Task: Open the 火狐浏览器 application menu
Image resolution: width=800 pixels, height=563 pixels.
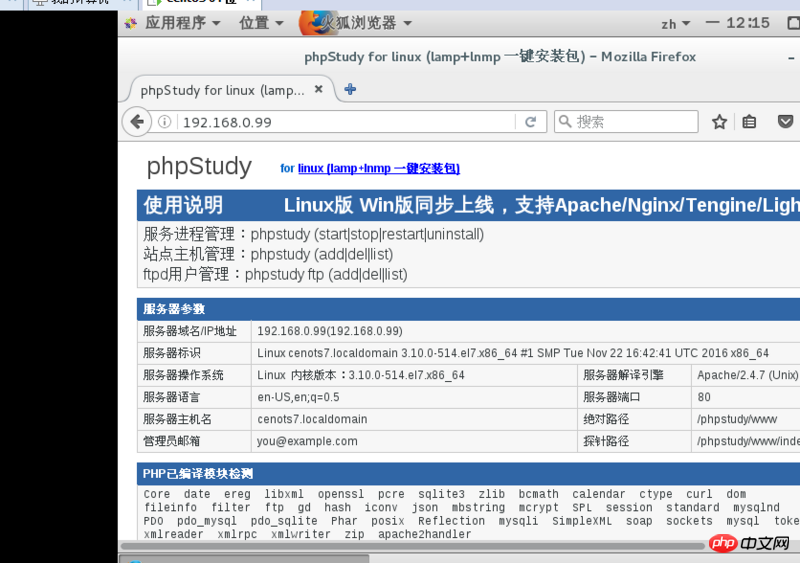Action: (365, 23)
